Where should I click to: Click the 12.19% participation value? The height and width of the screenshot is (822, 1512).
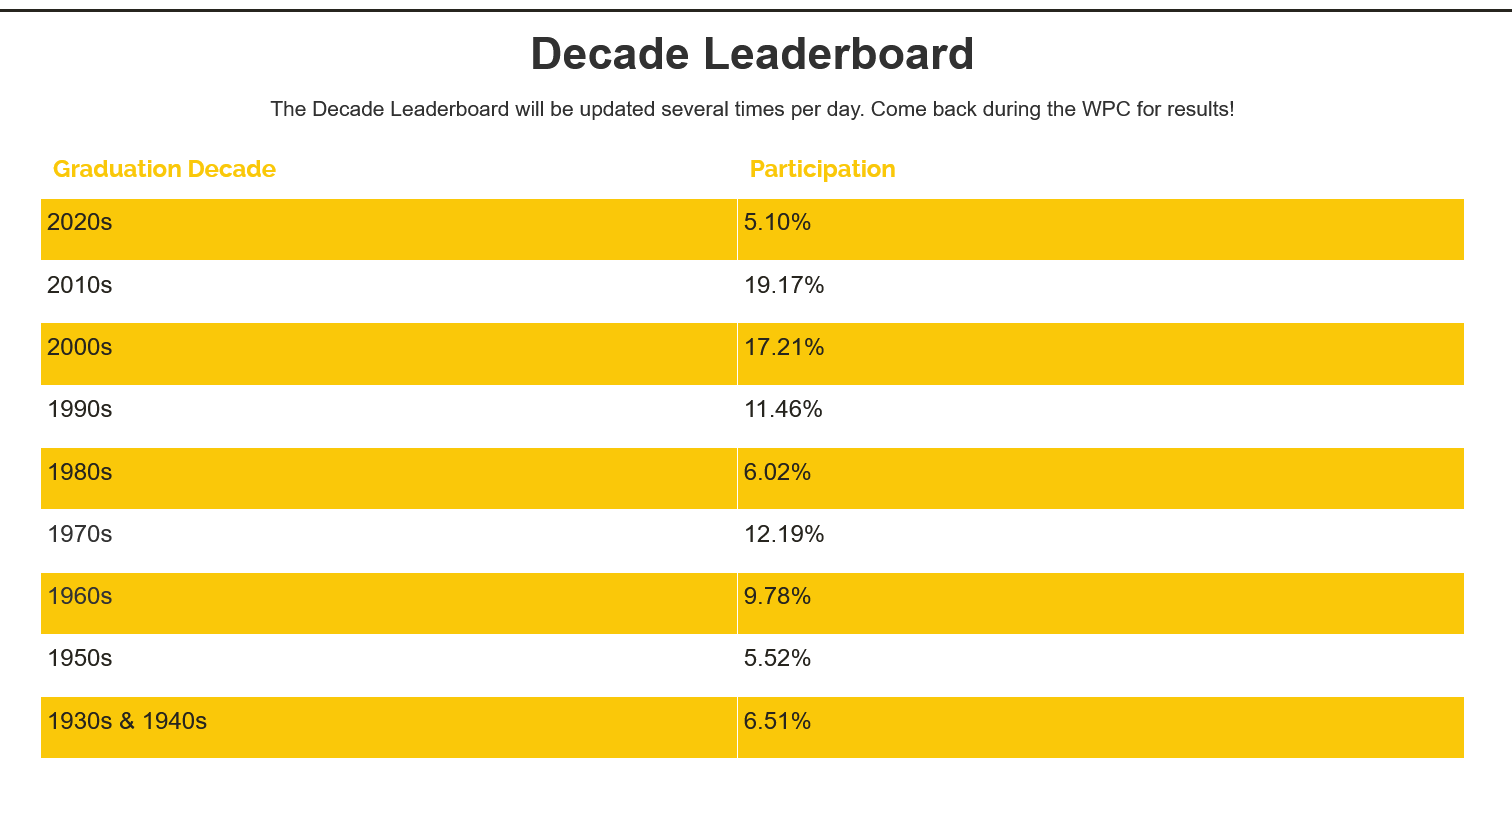pos(784,534)
